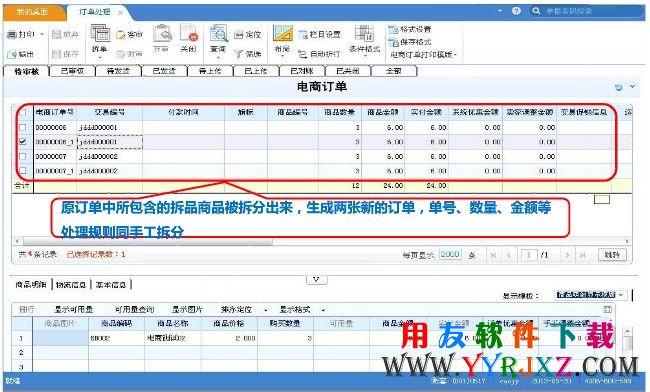Click the first page navigation arrow
This screenshot has height=392, width=650.
coord(493,255)
